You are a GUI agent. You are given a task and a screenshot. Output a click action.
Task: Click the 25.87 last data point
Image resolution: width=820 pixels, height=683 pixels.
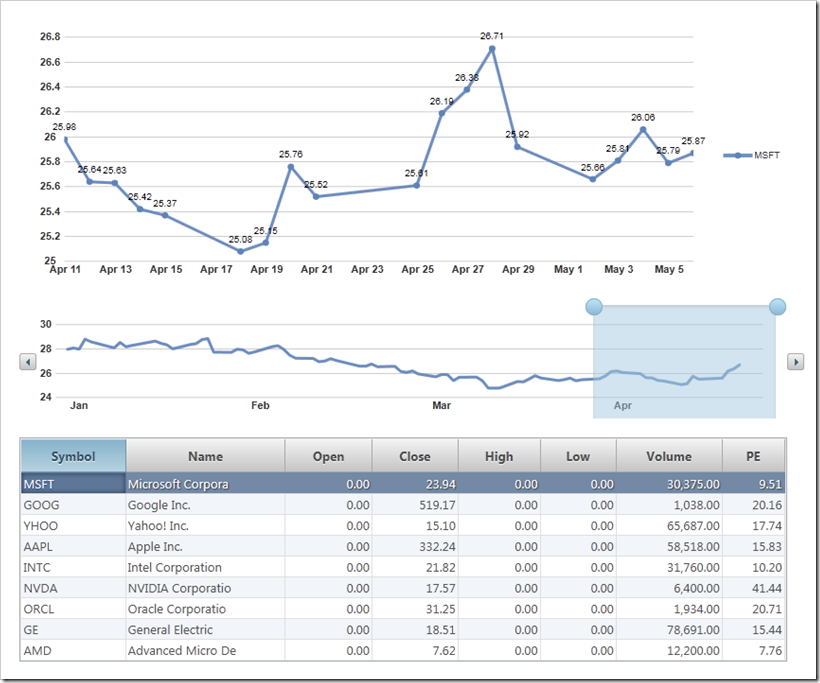[x=693, y=153]
